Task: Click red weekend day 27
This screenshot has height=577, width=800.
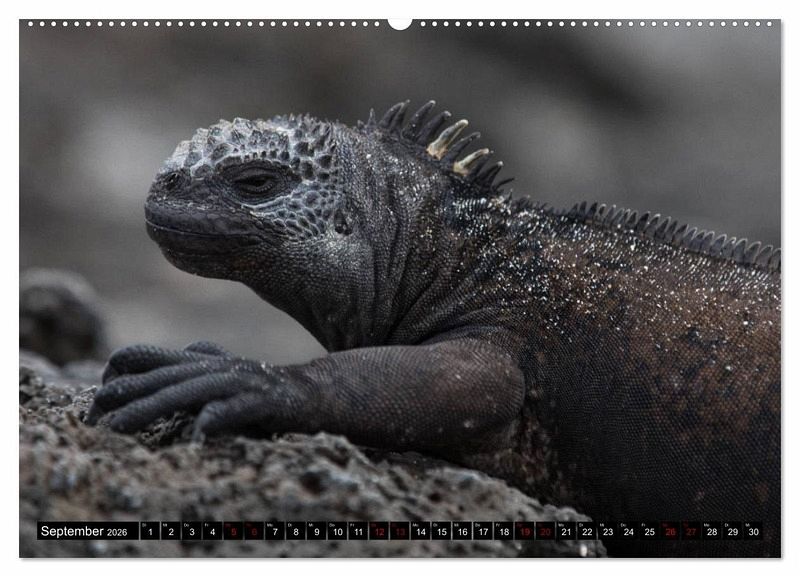Action: coord(691,532)
